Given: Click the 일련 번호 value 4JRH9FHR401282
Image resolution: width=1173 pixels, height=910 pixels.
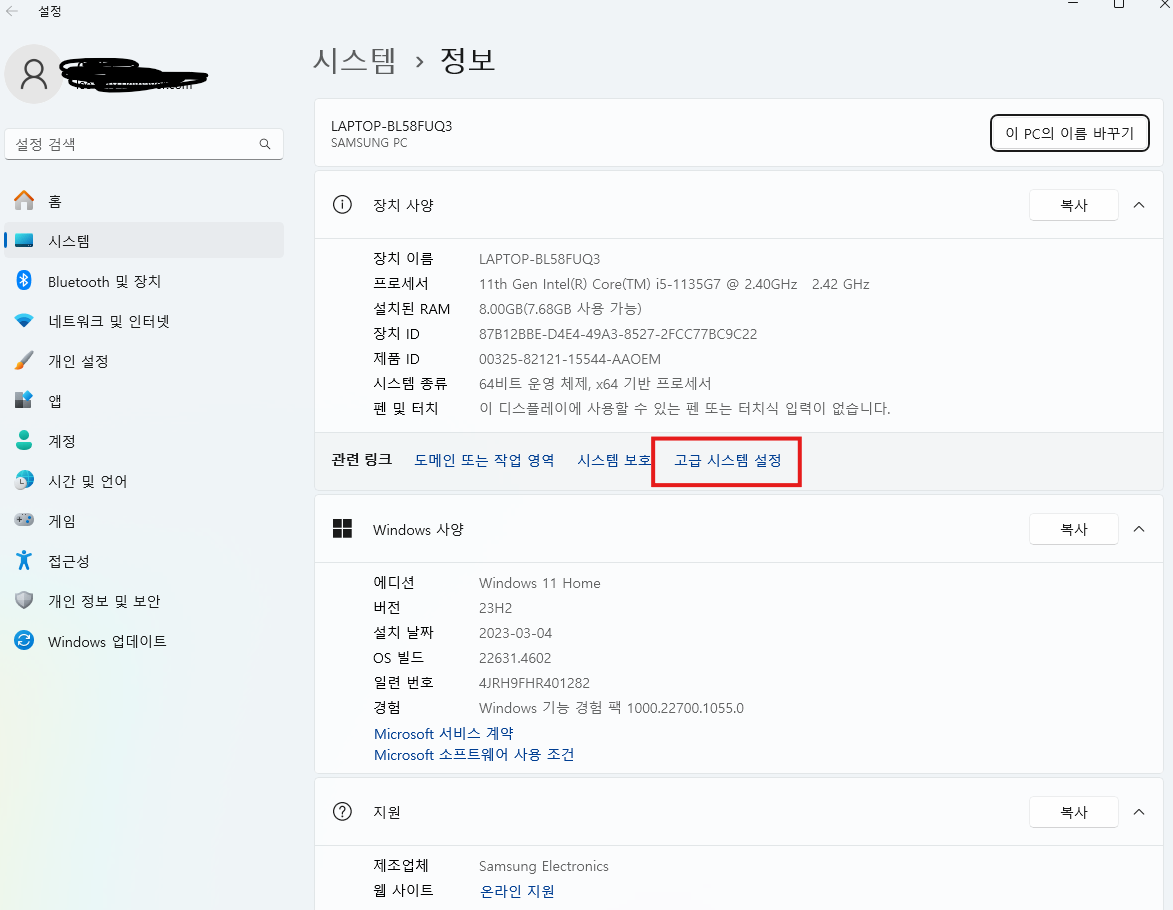Looking at the screenshot, I should tap(534, 682).
